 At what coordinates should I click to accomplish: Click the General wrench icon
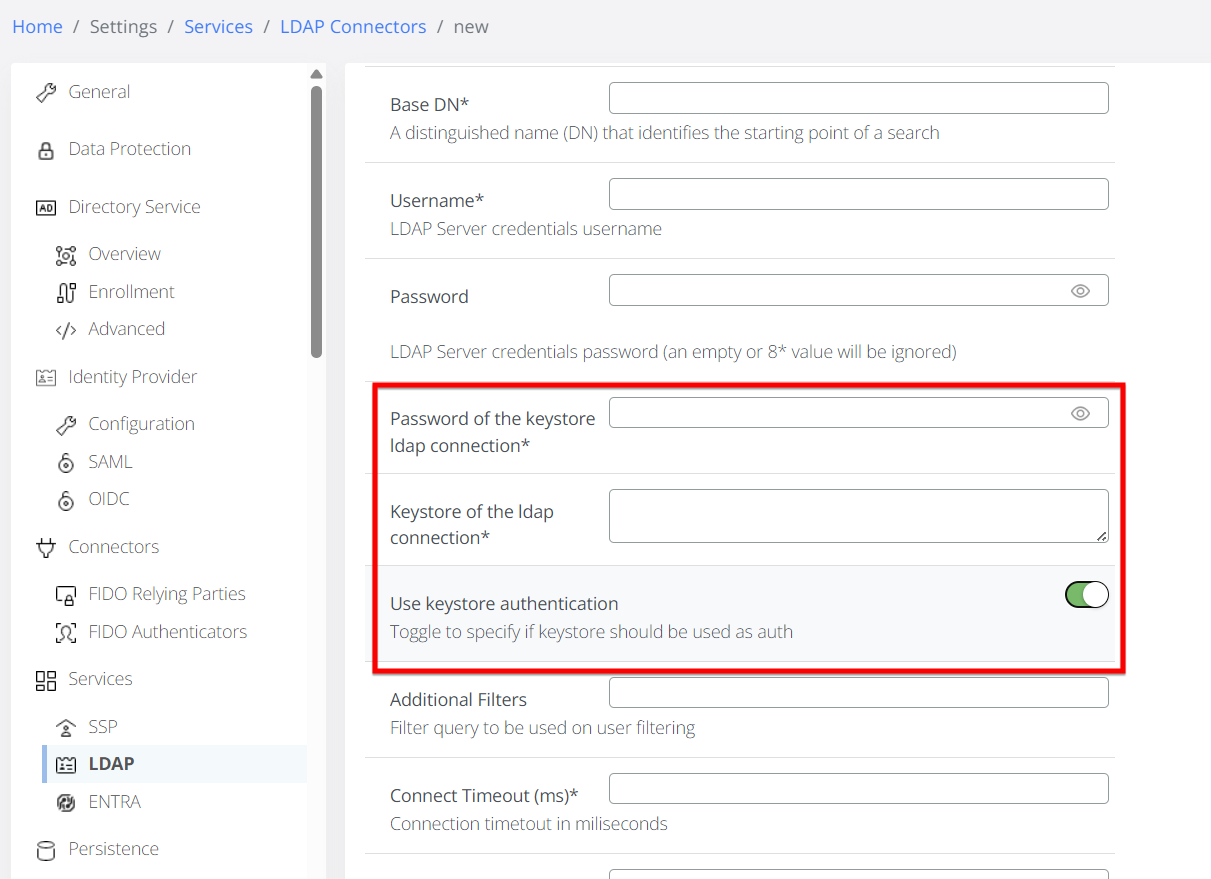(46, 93)
